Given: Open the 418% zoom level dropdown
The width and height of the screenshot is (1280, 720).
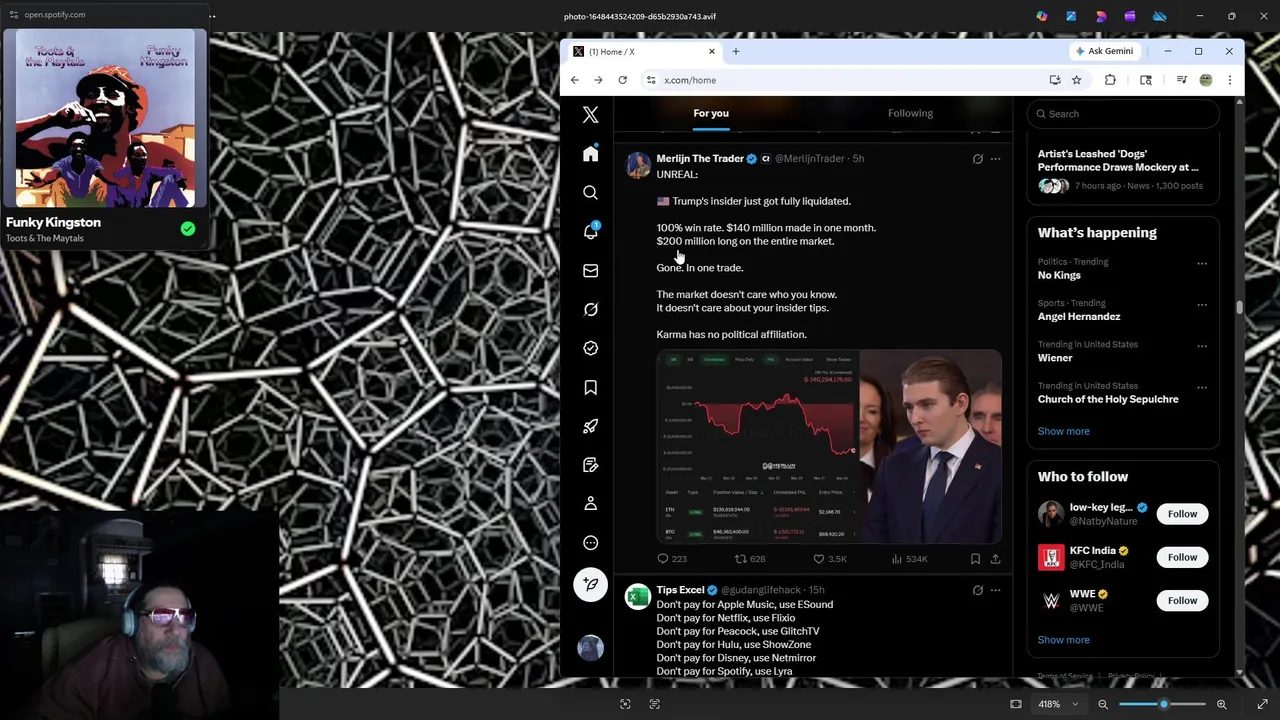Looking at the screenshot, I should (x=1058, y=704).
